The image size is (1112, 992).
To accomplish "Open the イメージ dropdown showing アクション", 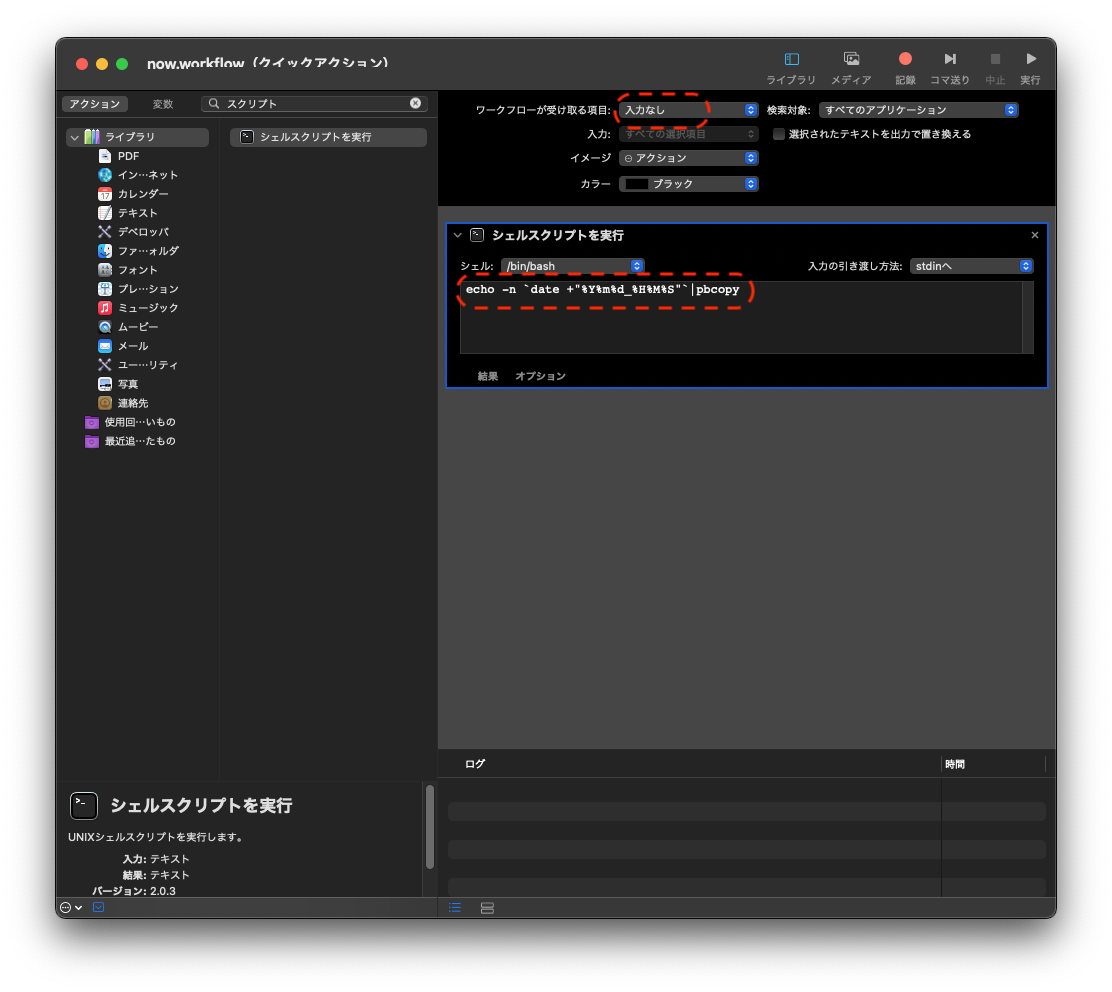I will pos(689,158).
